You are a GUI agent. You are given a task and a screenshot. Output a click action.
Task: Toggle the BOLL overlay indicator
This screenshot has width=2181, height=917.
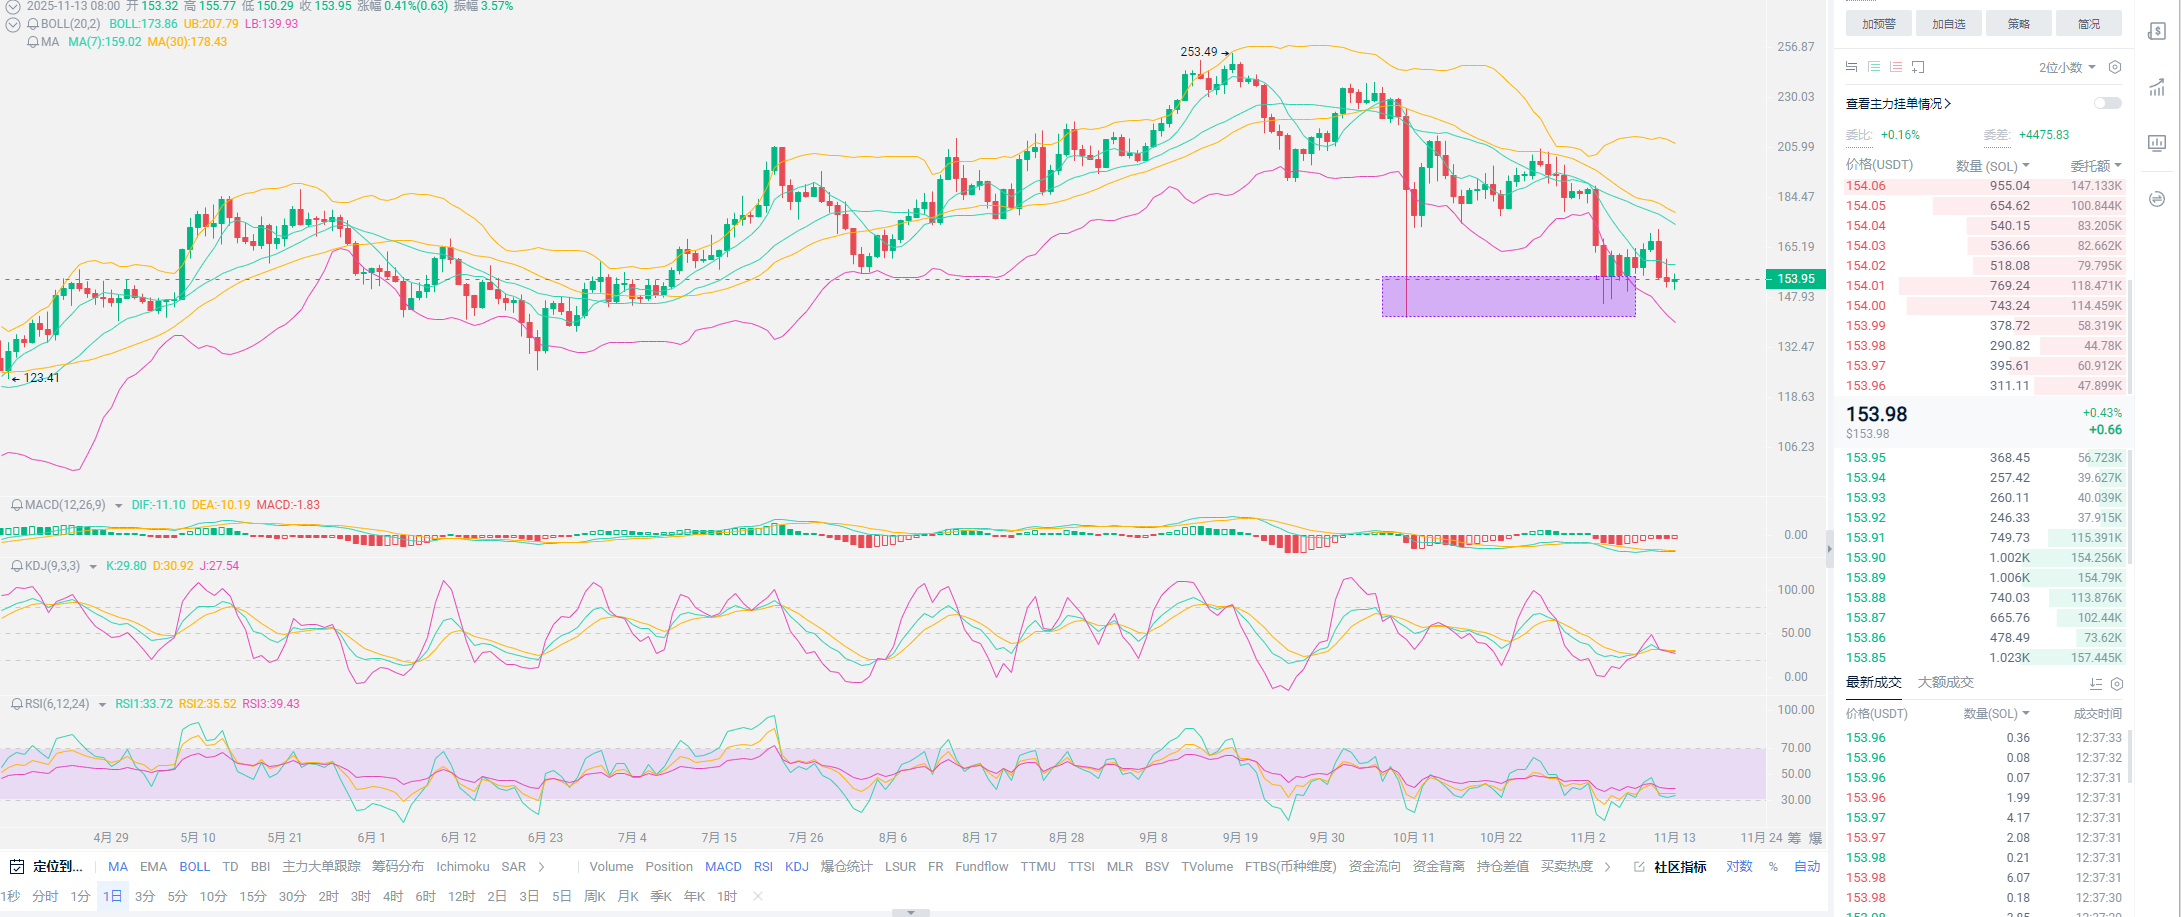coord(194,866)
